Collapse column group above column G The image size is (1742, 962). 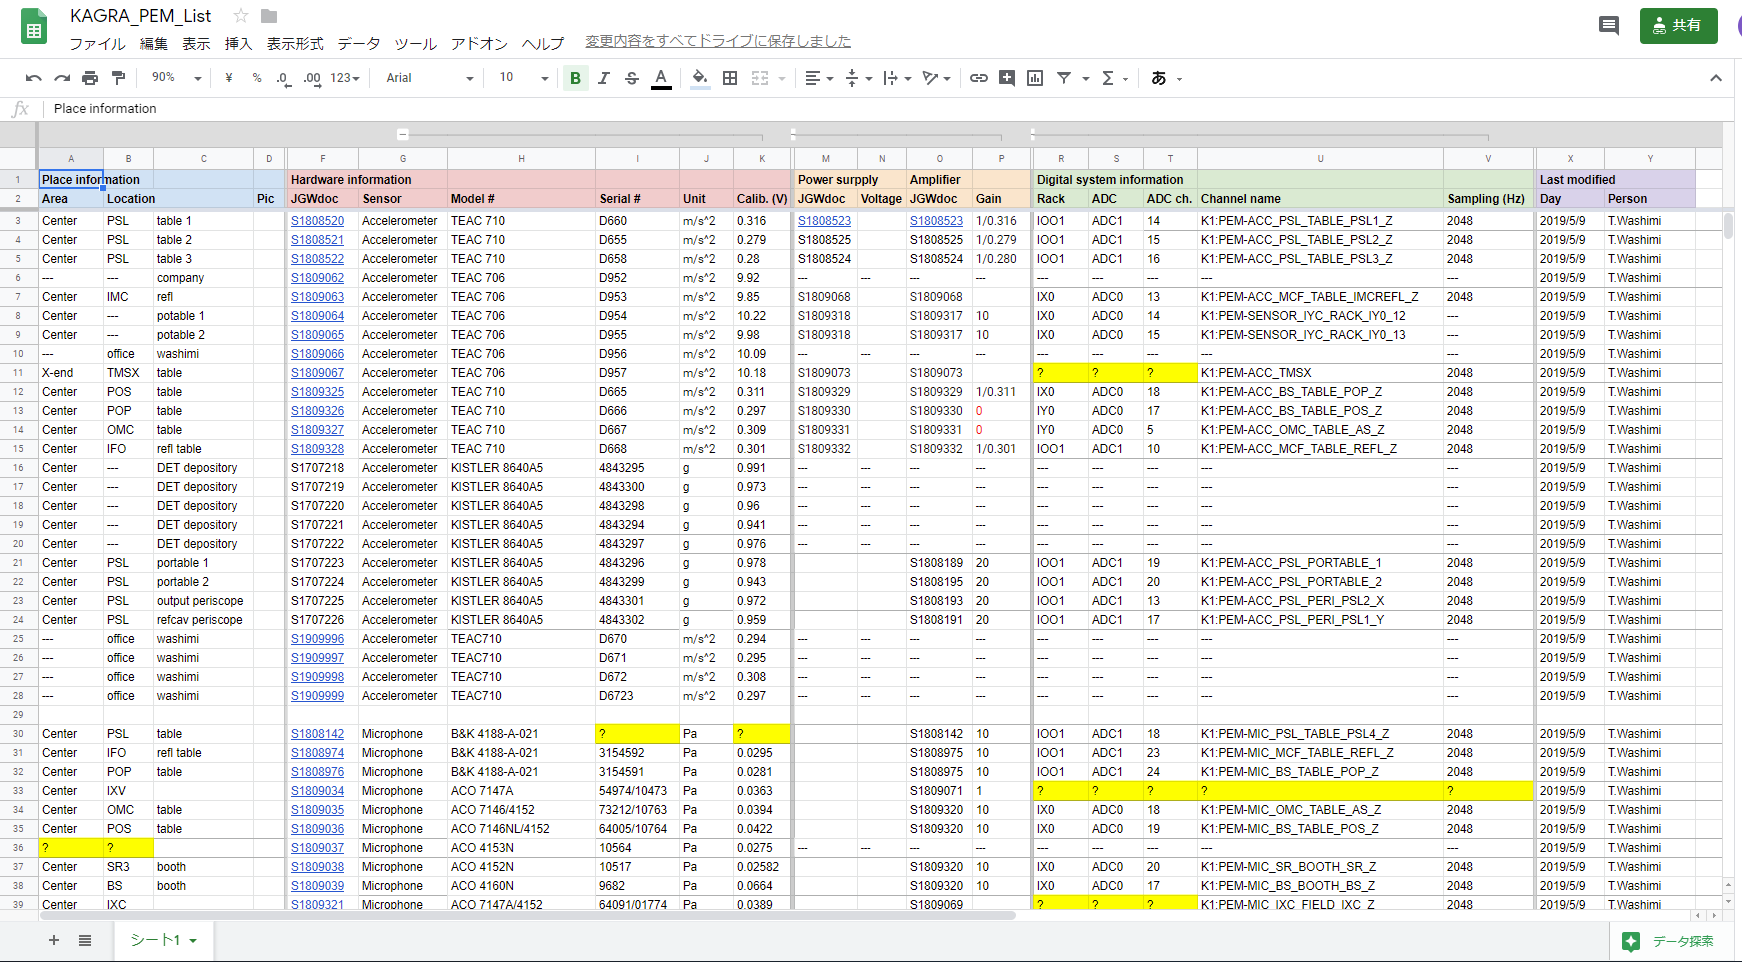(403, 134)
